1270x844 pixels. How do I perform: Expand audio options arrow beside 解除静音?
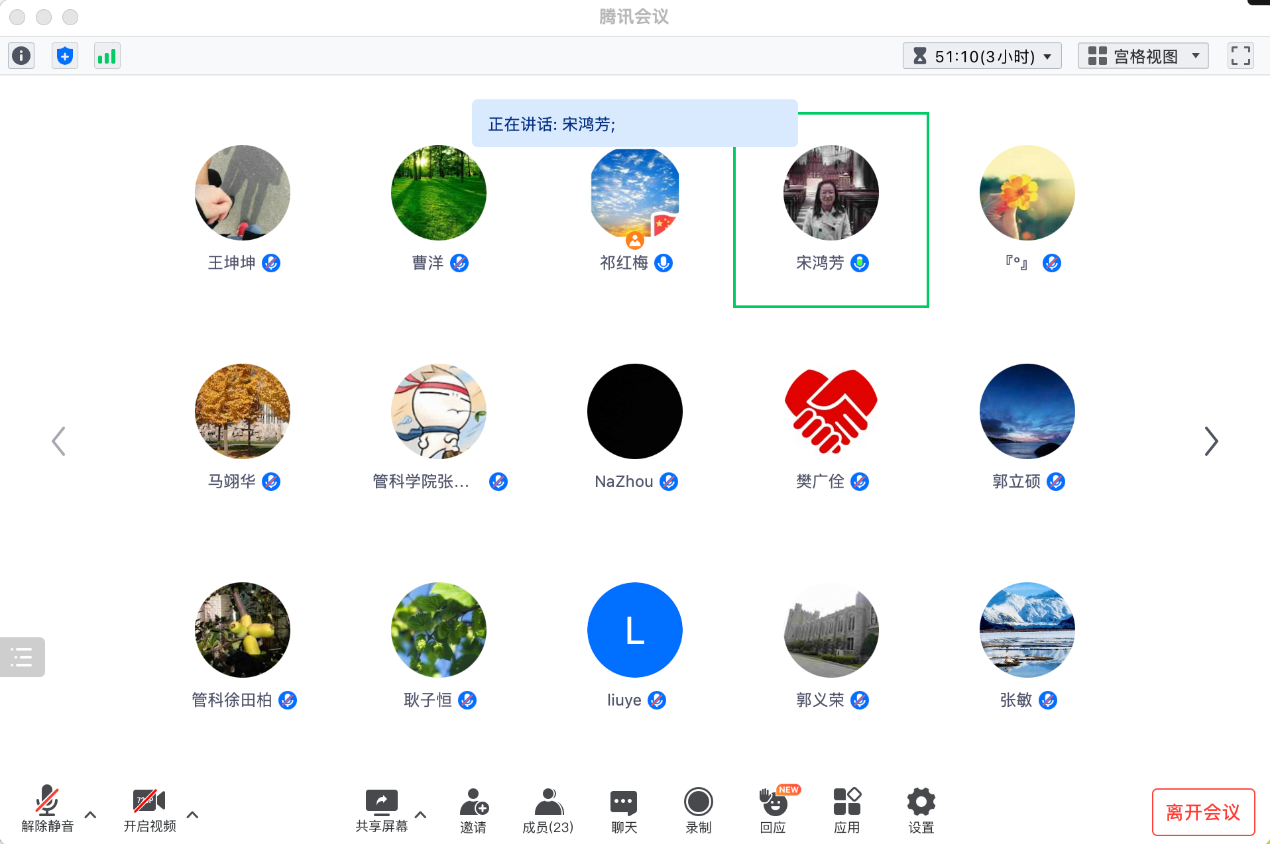point(90,814)
